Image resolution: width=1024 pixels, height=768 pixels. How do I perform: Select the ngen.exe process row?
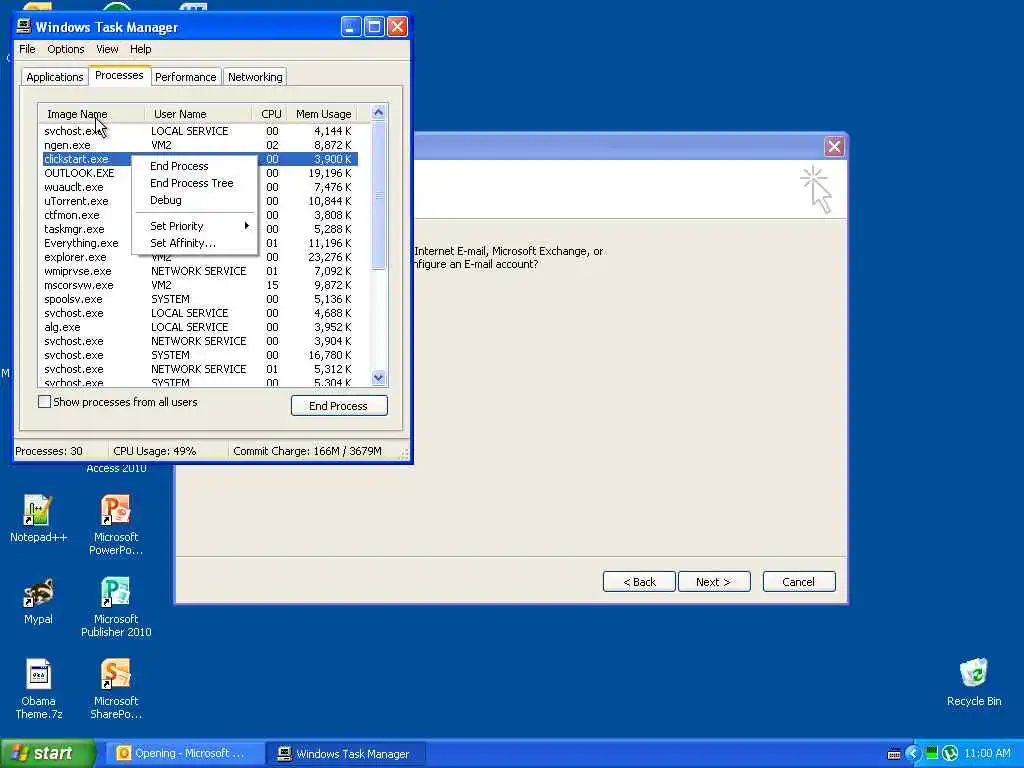click(x=199, y=145)
